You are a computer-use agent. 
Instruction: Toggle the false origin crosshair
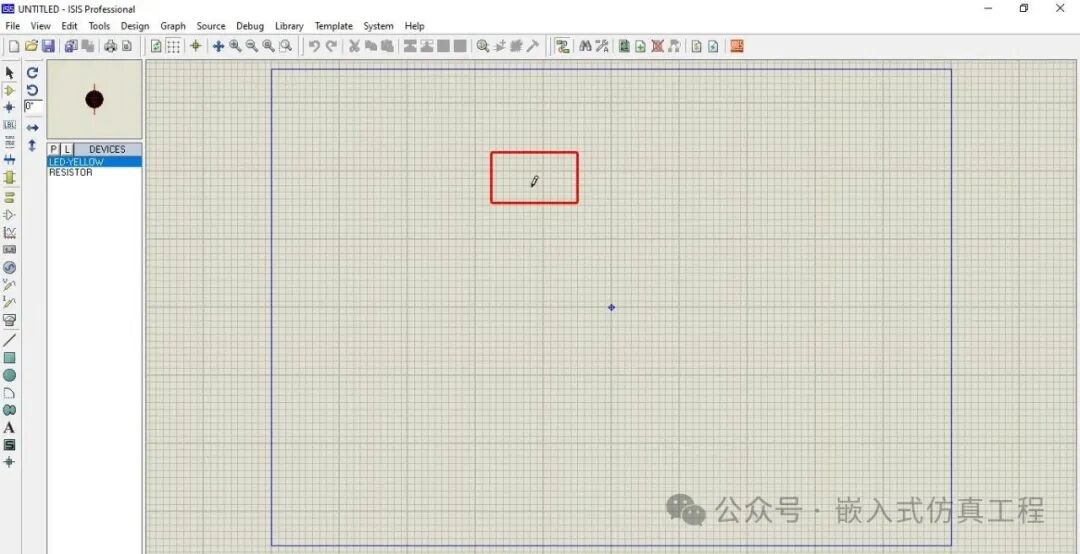click(x=196, y=46)
